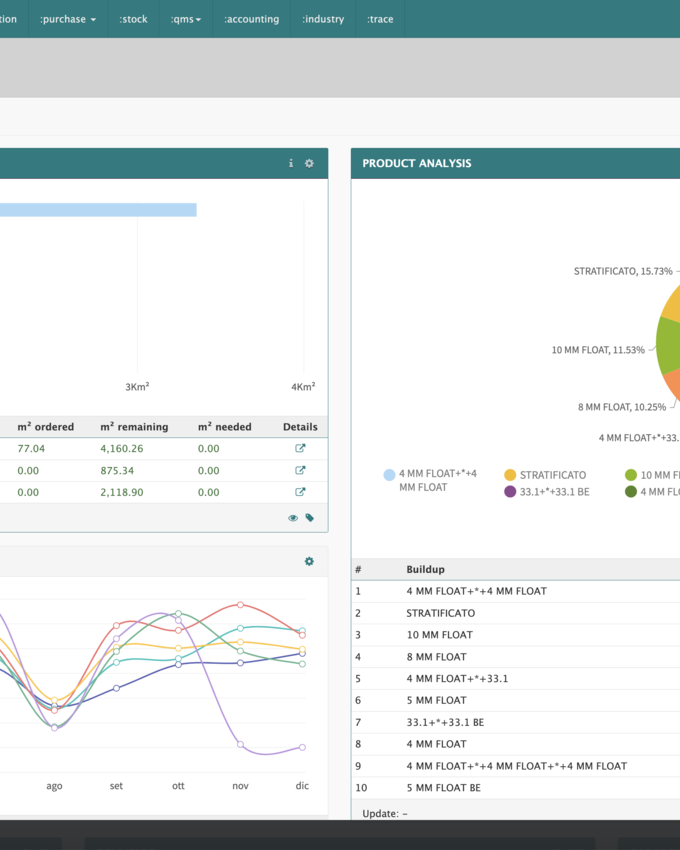The height and width of the screenshot is (850, 680).
Task: Expand the :purchase dropdown menu
Action: pos(68,19)
